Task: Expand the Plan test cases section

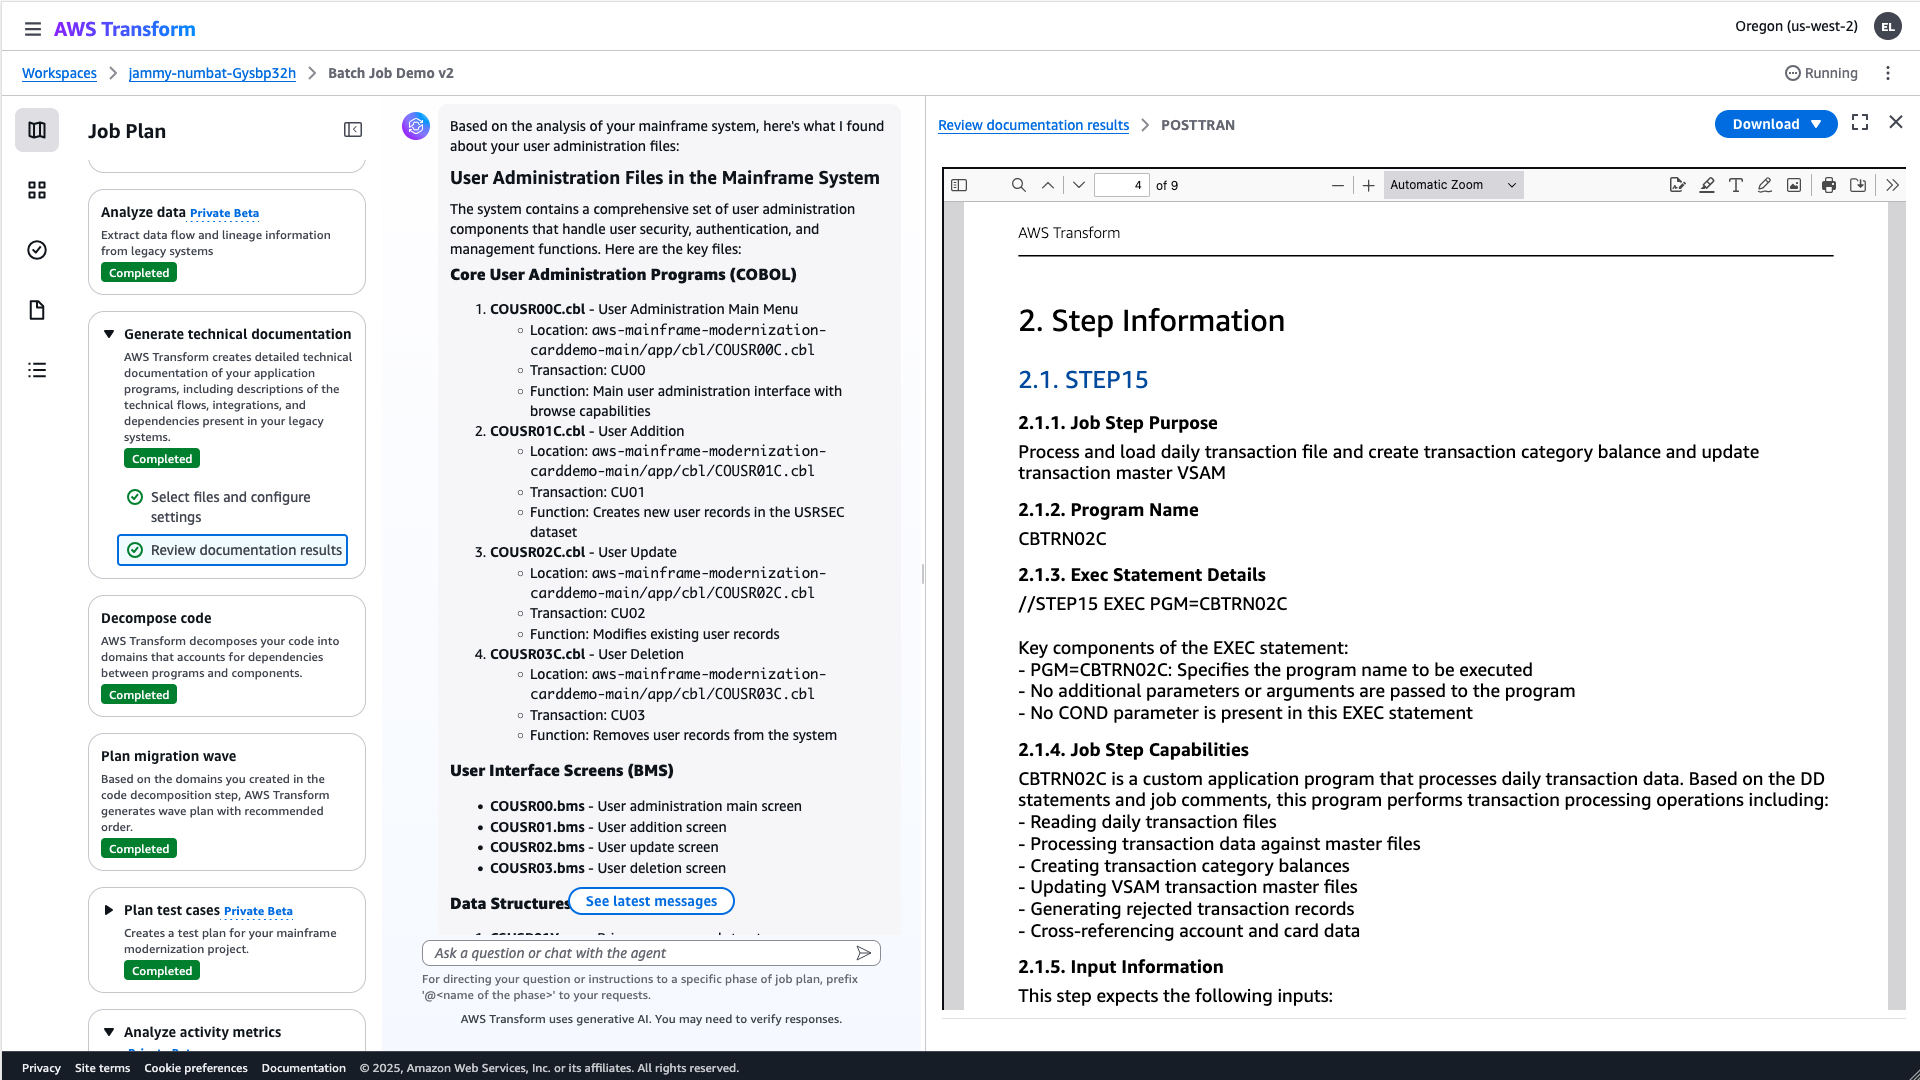Action: pyautogui.click(x=108, y=910)
